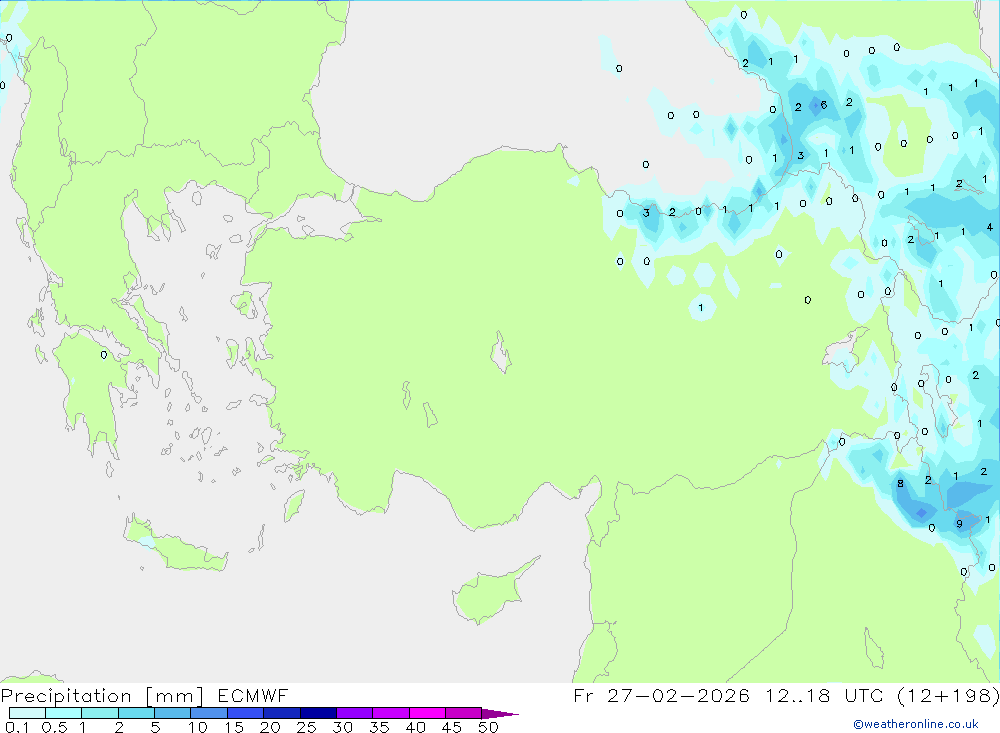Click the '(12+198)' forecast offset text
Image resolution: width=1000 pixels, height=733 pixels.
coord(948,695)
